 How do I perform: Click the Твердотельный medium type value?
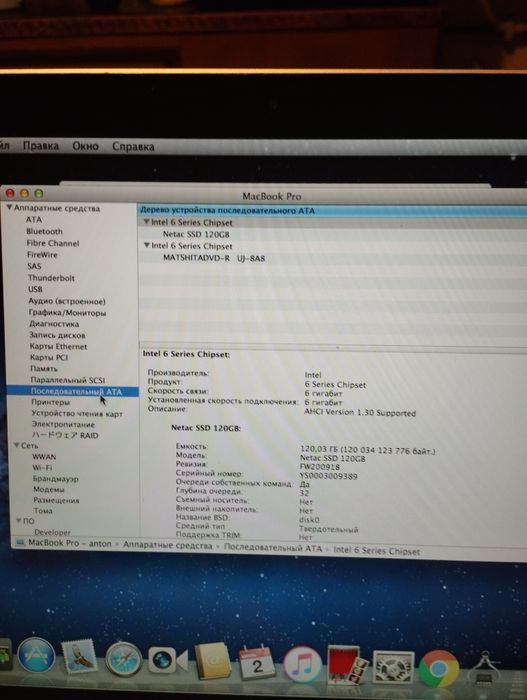(328, 529)
